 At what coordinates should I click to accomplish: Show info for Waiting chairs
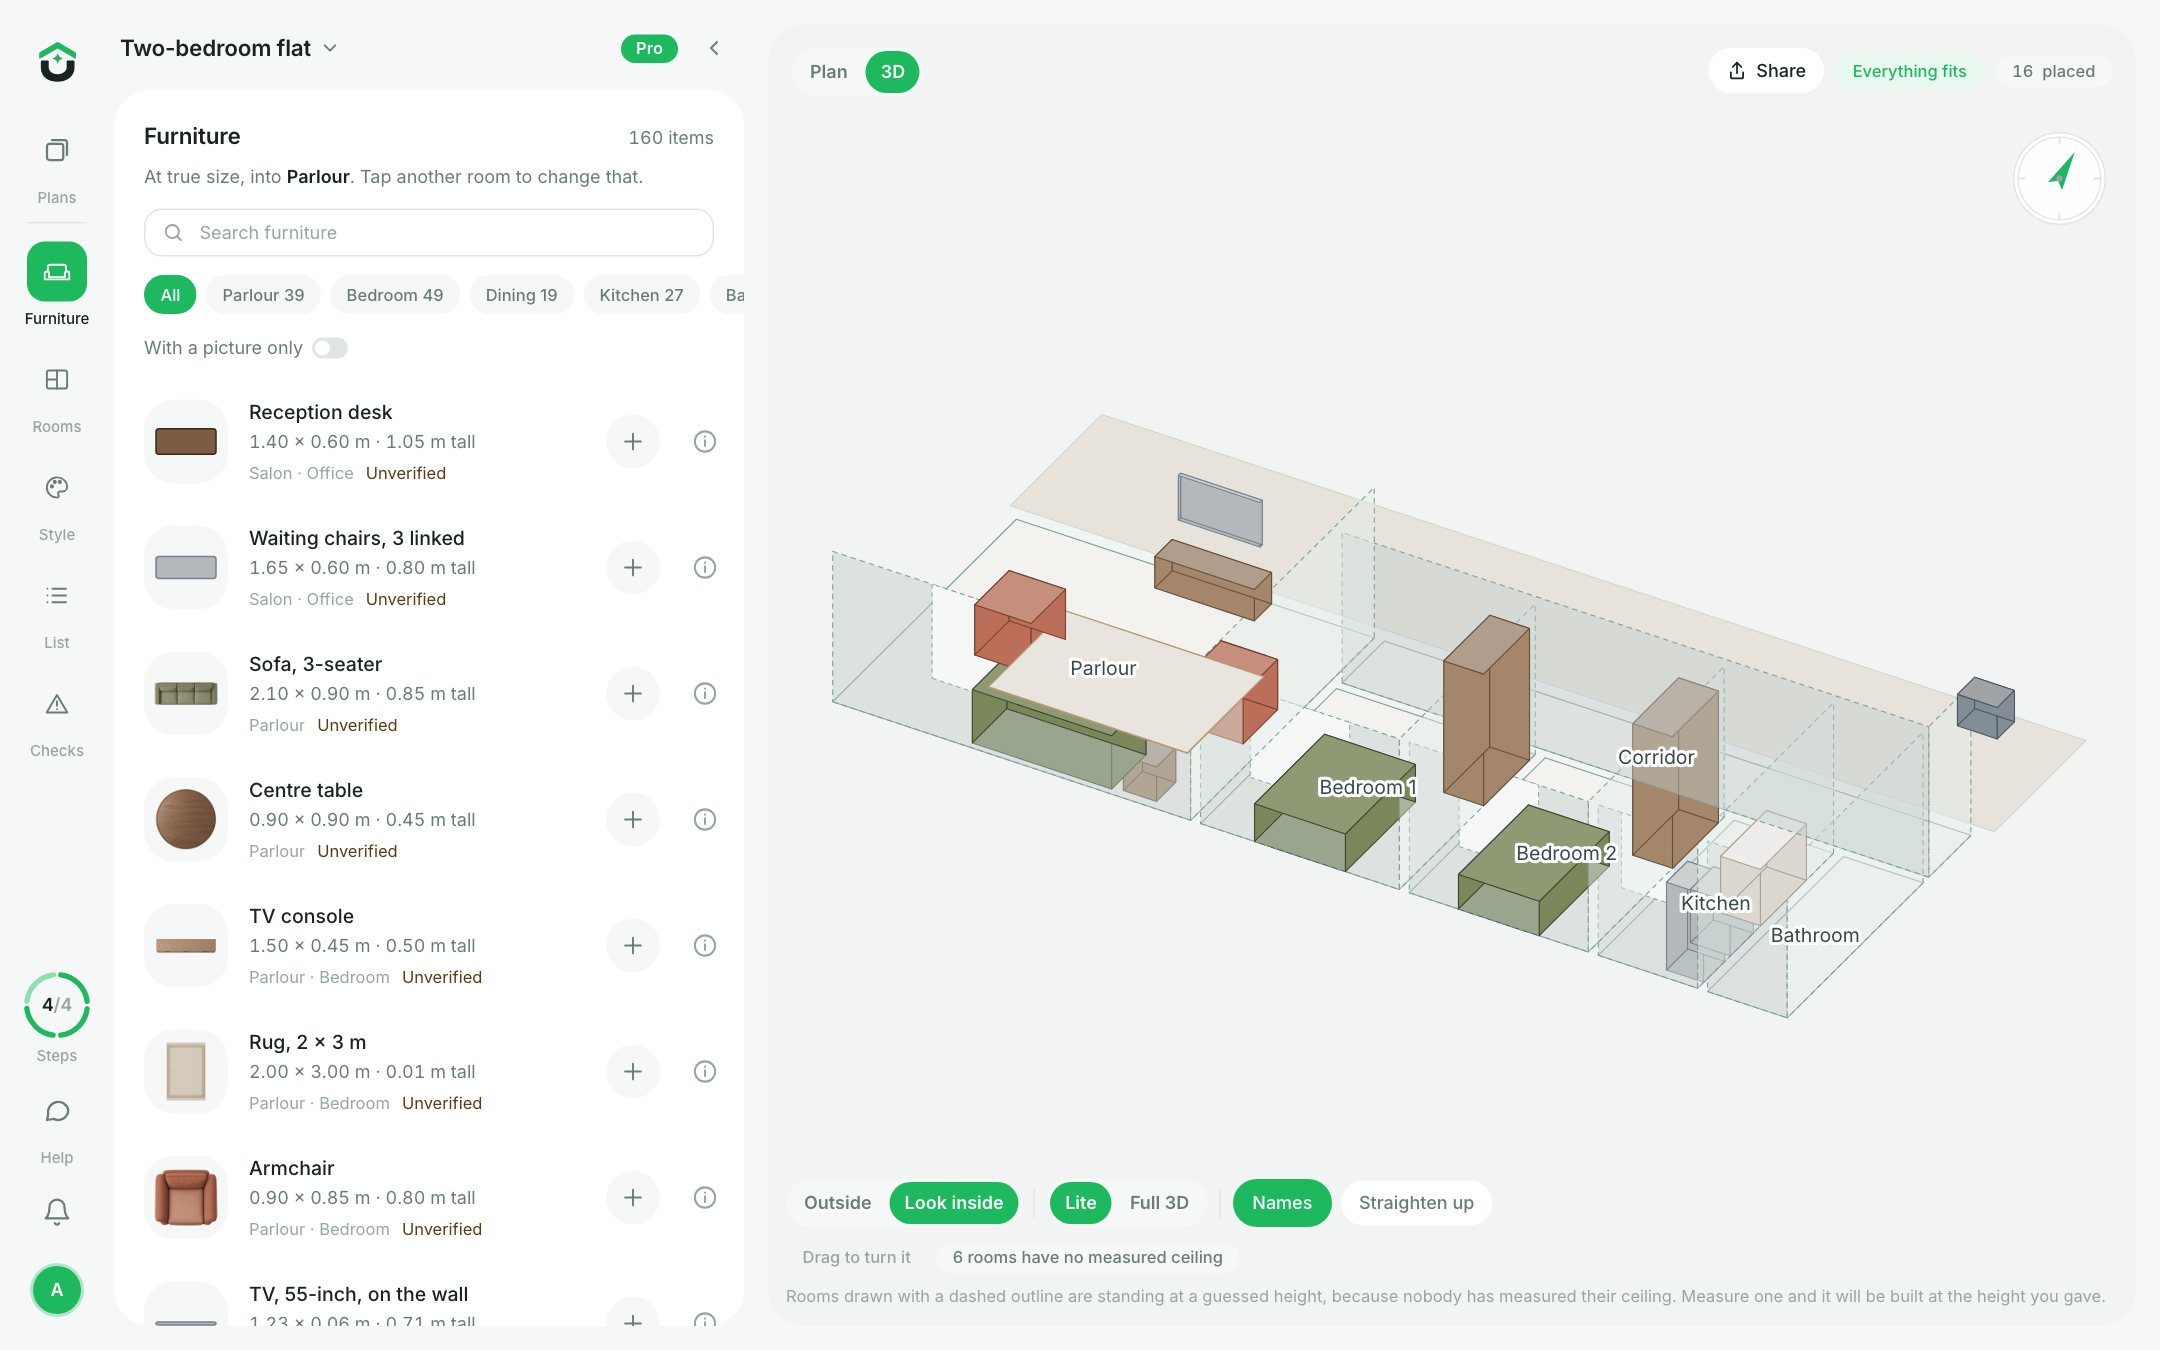[x=705, y=567]
